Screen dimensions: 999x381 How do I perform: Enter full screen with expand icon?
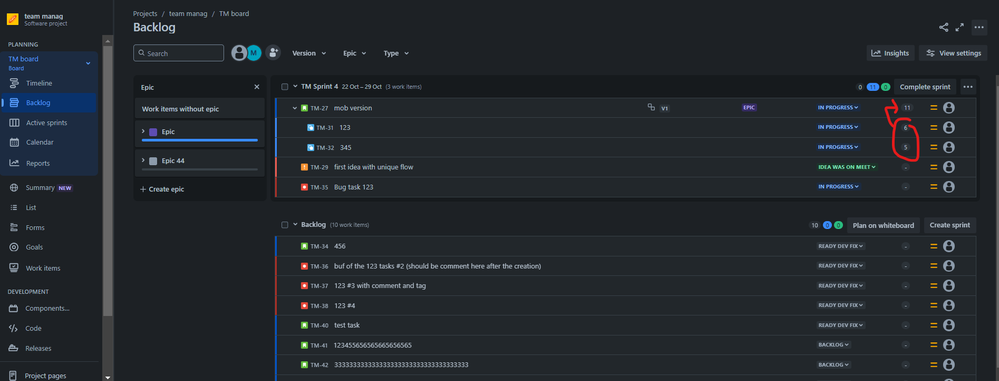(x=959, y=27)
